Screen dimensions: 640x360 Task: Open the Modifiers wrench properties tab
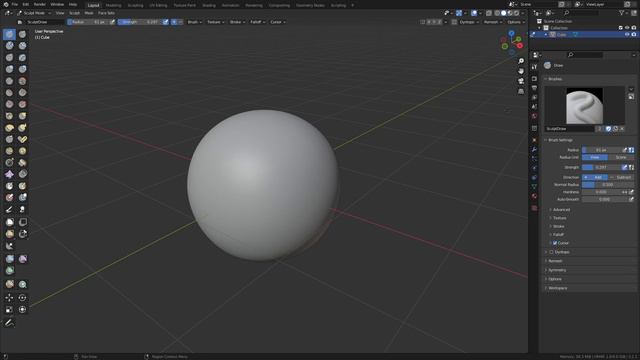point(534,149)
